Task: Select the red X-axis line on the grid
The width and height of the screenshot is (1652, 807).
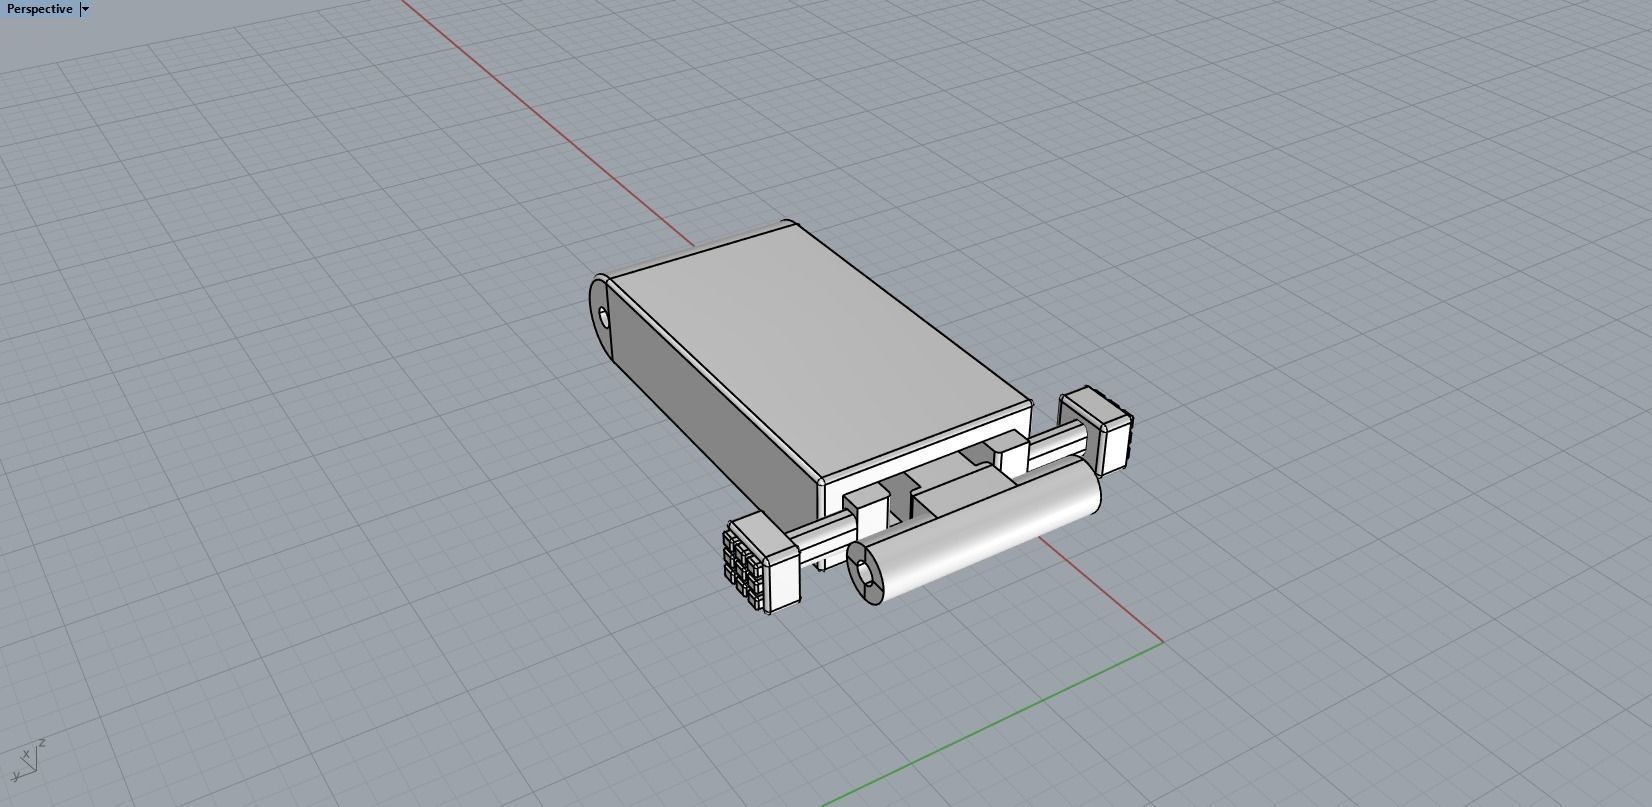Action: coord(548,124)
